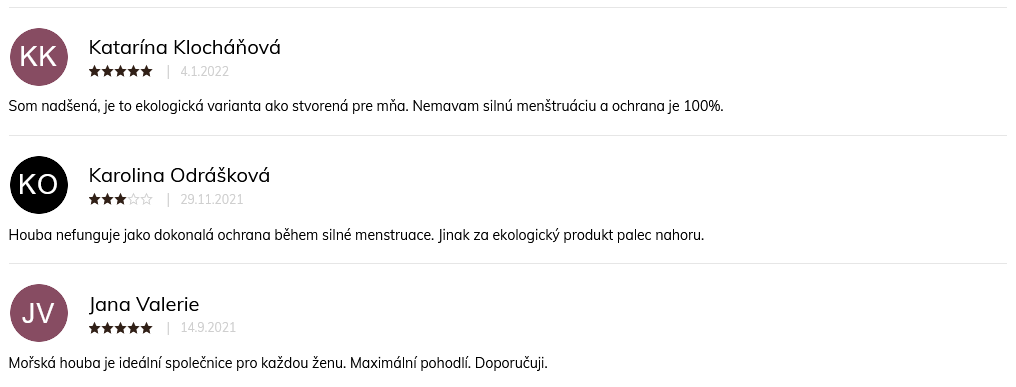Click the review text starting 'Mořská houba'

[x=278, y=363]
